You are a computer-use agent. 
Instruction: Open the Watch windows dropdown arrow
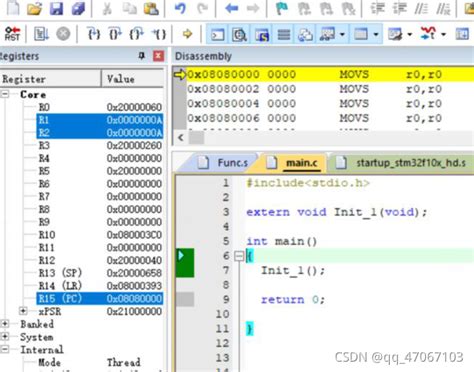click(342, 34)
